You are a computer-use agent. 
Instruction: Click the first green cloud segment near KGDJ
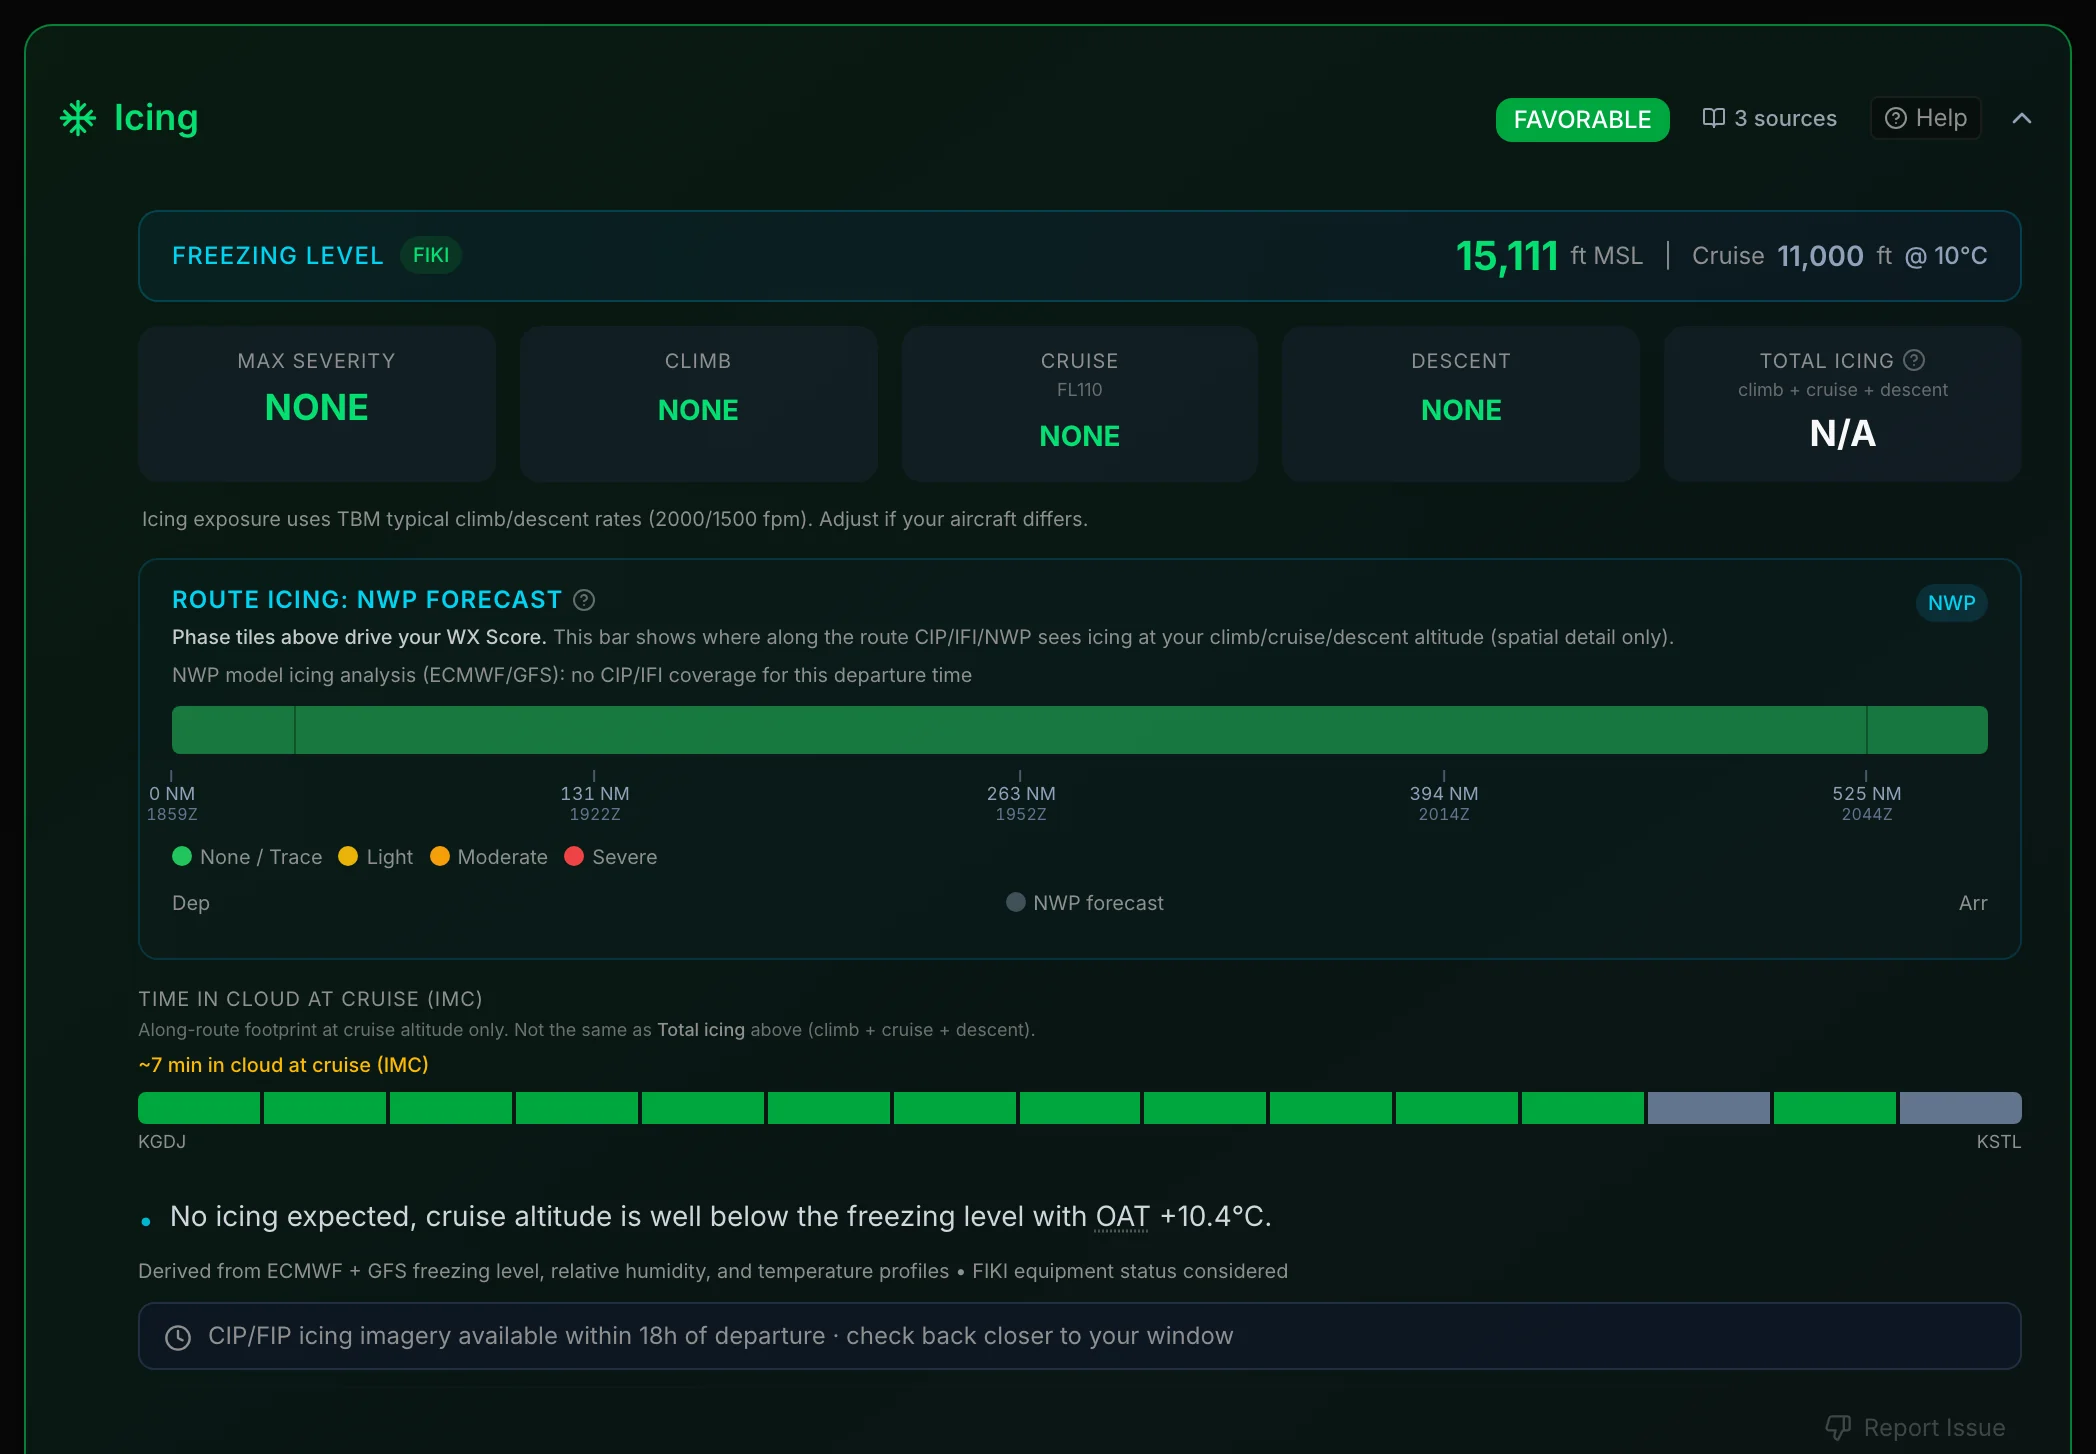pyautogui.click(x=199, y=1108)
